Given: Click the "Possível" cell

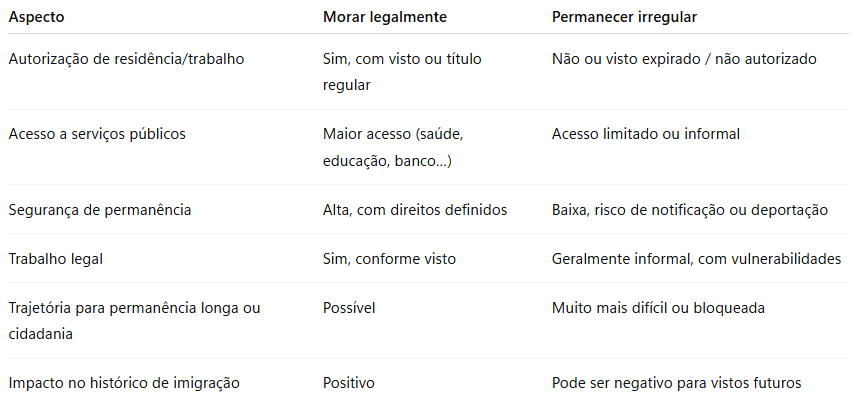Looking at the screenshot, I should (x=349, y=308).
